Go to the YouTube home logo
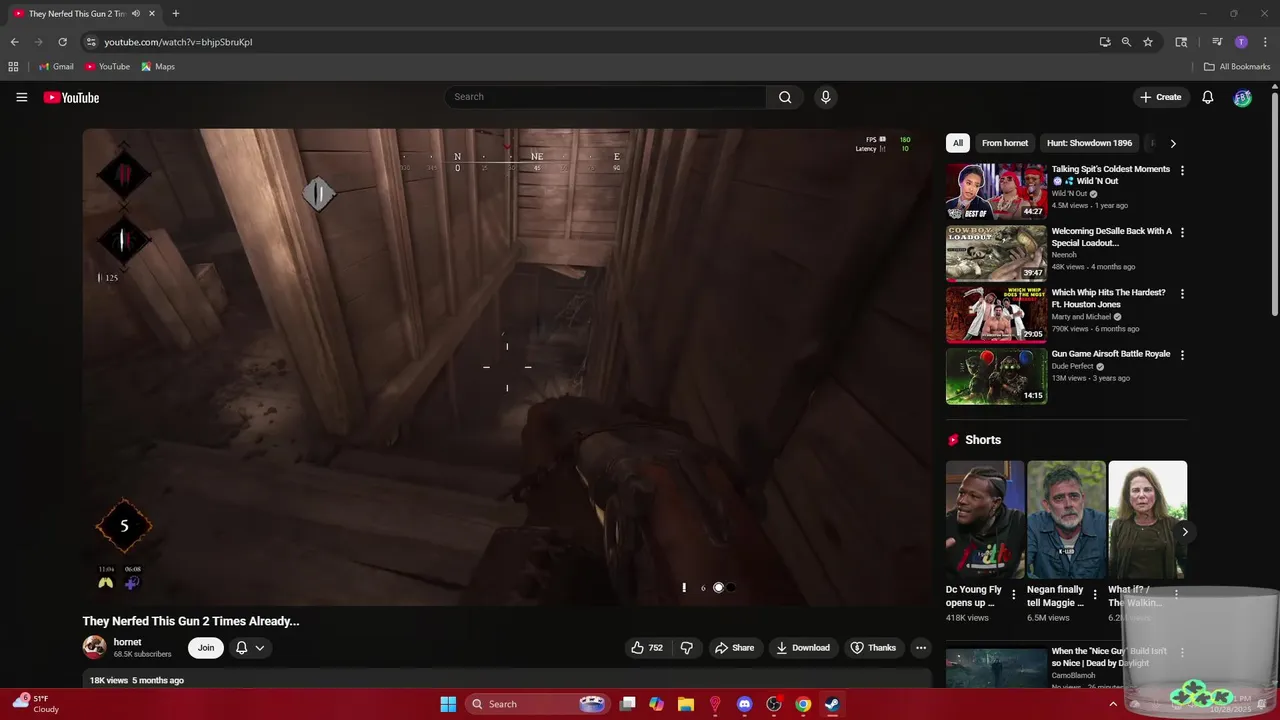This screenshot has width=1280, height=720. [x=71, y=97]
